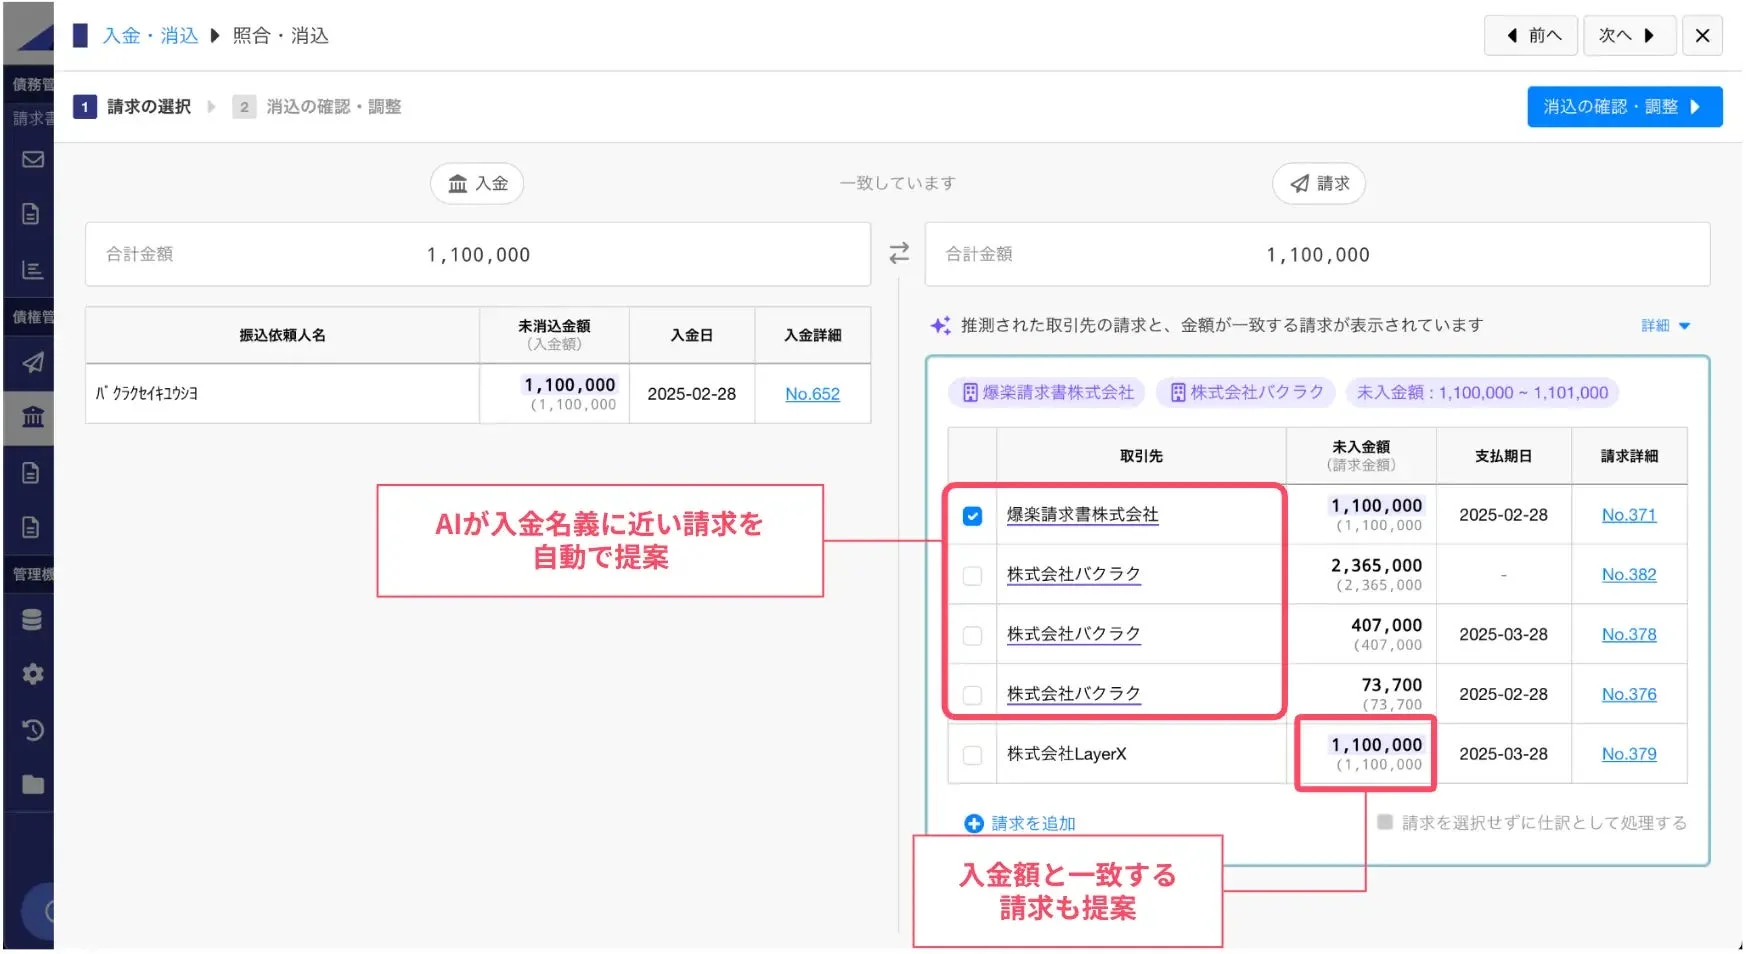The width and height of the screenshot is (1750, 954).
Task: Click the 株式会社バクラク company filter tag
Action: [x=1245, y=392]
